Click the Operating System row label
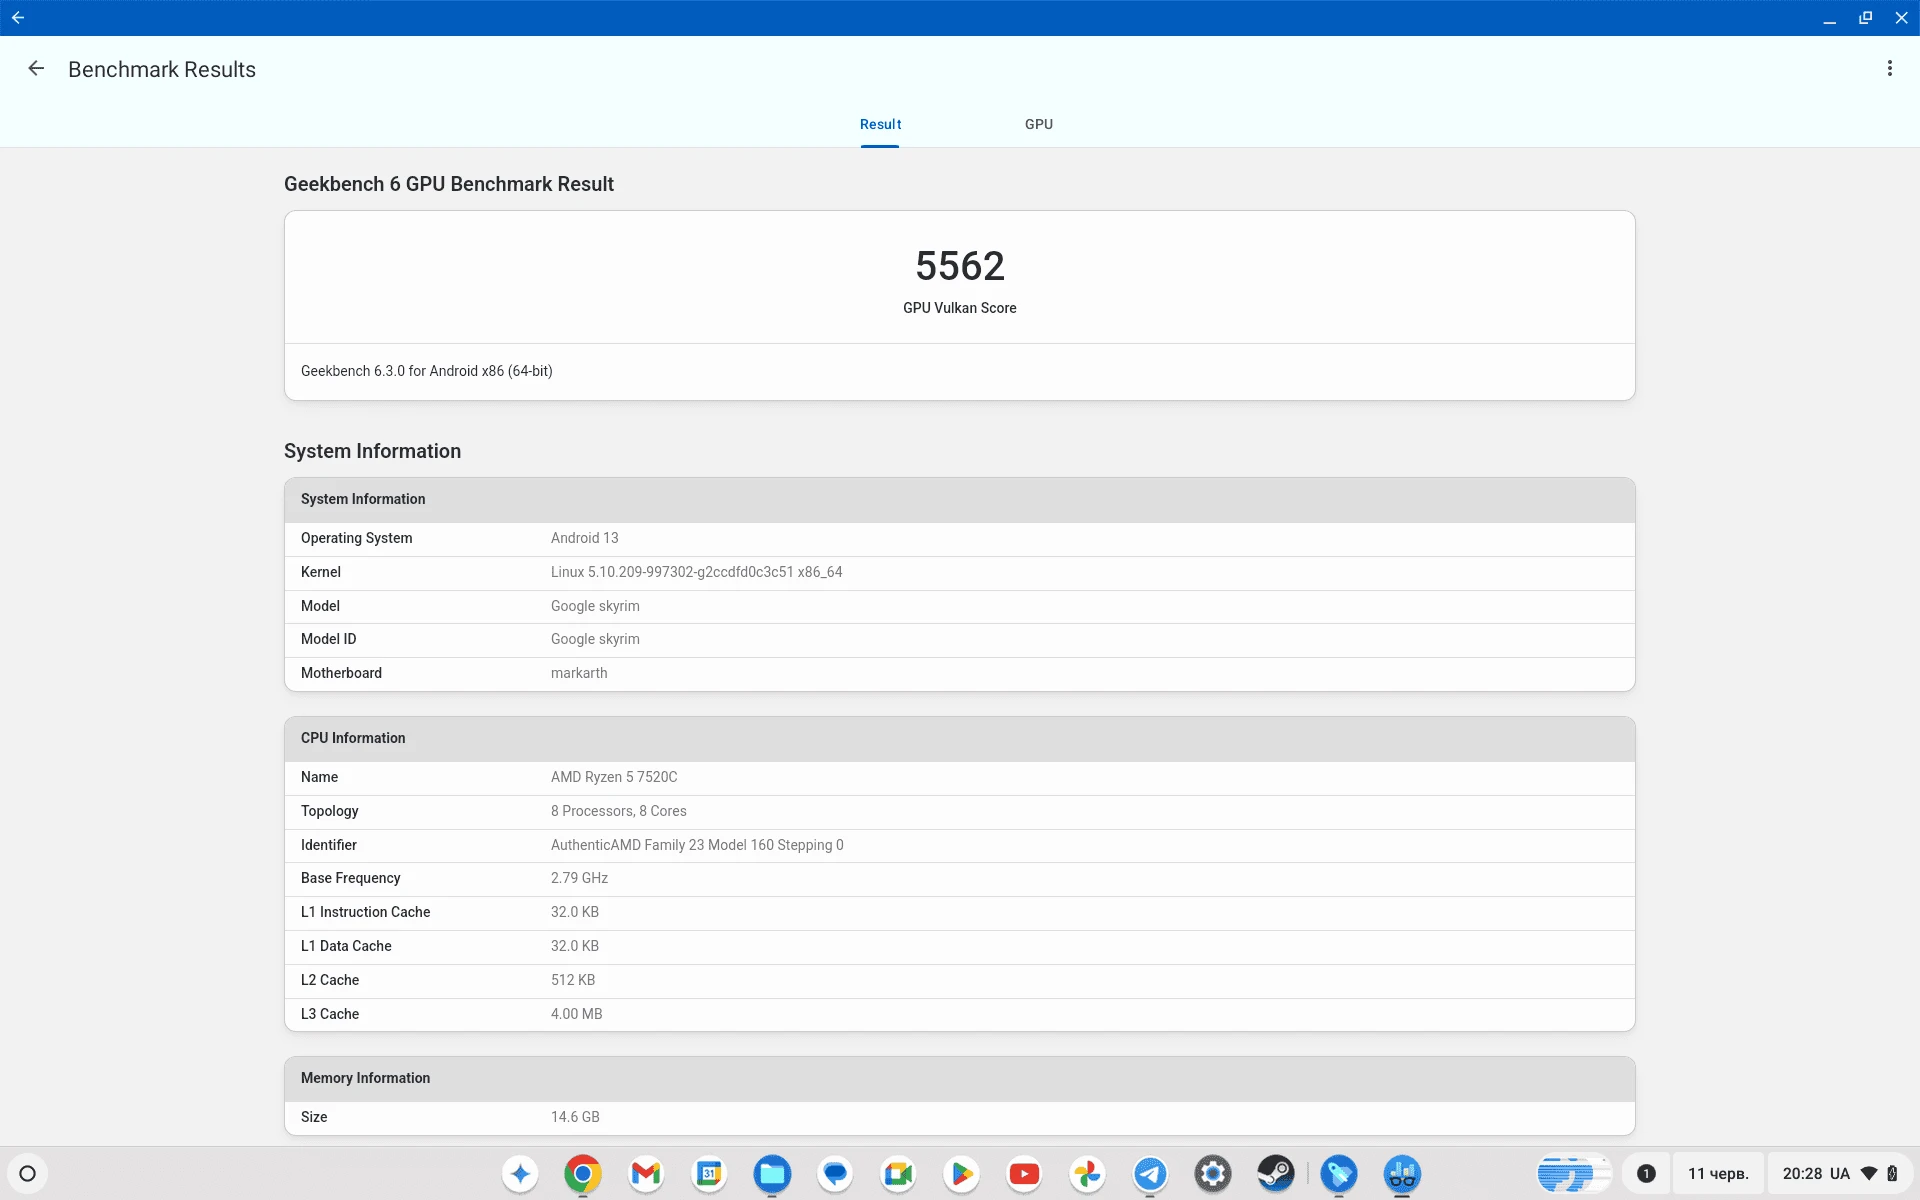The width and height of the screenshot is (1920, 1200). click(x=357, y=538)
